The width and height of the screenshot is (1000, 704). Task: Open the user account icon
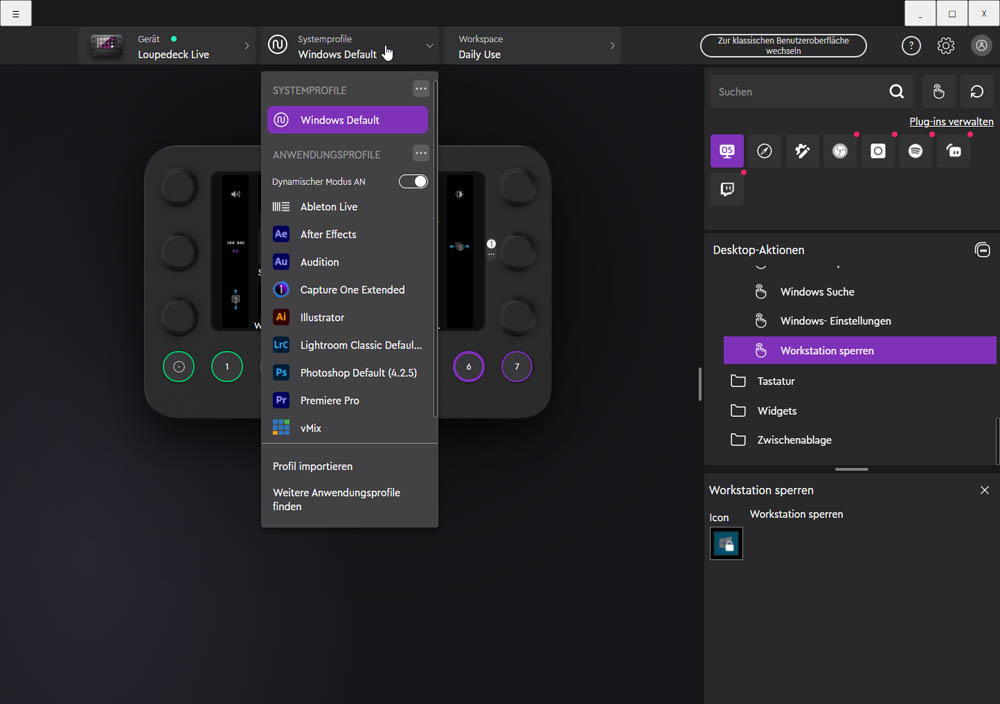coord(982,46)
